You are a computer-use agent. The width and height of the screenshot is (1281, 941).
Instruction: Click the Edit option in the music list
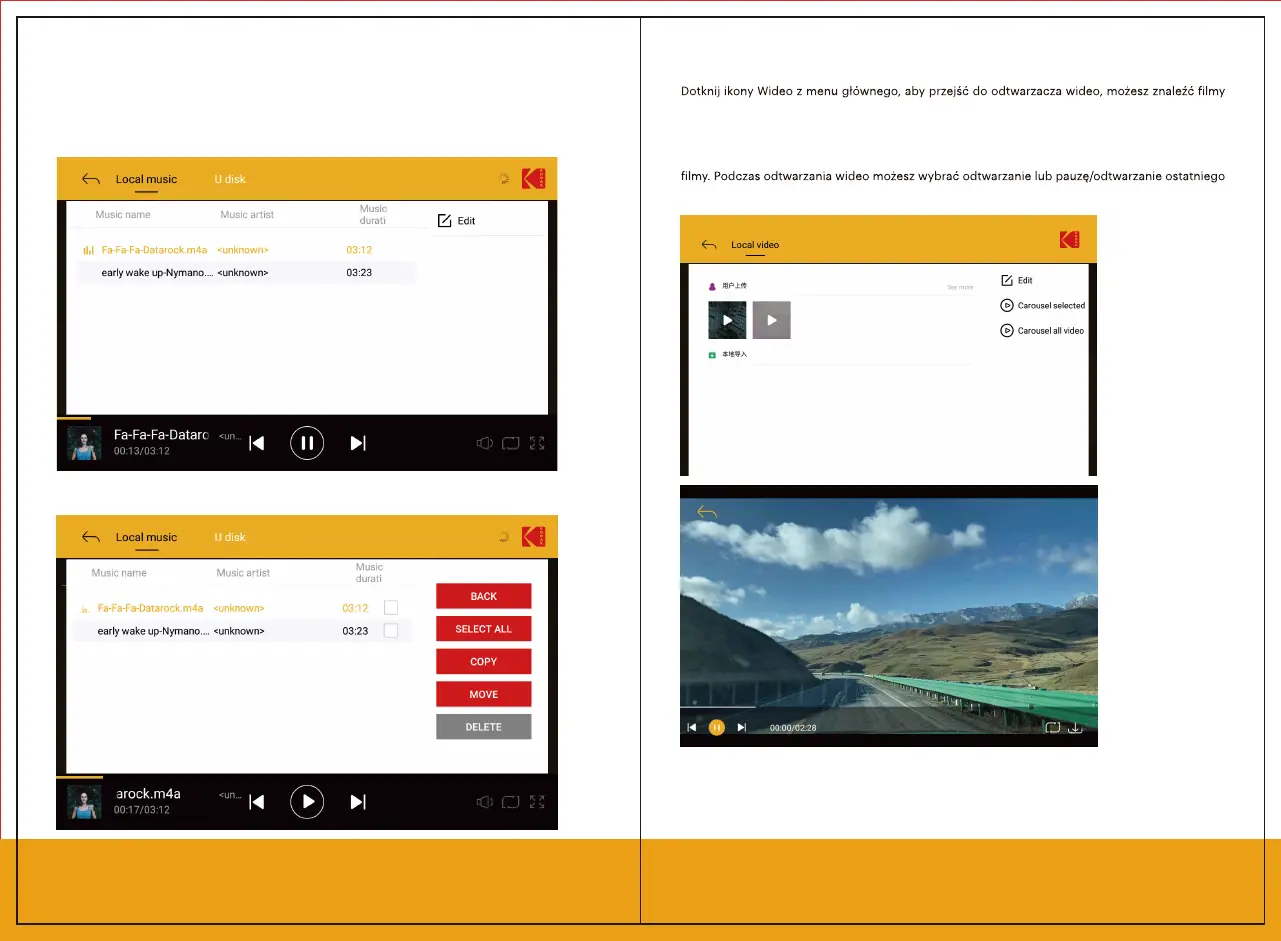click(x=457, y=221)
